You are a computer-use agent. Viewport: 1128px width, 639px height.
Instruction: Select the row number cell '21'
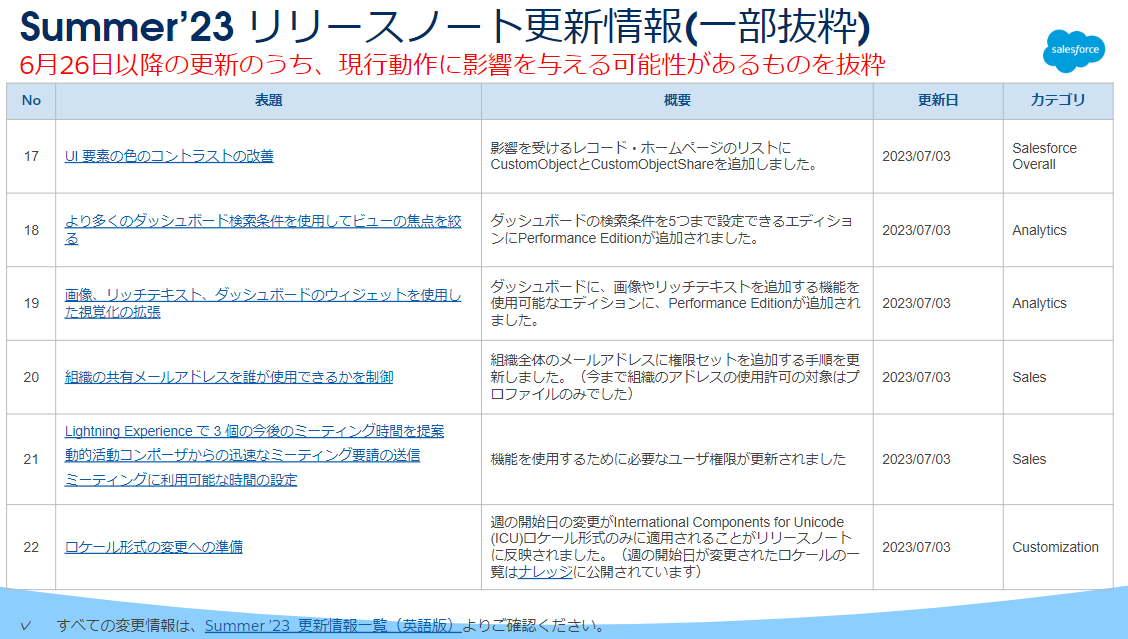(31, 459)
